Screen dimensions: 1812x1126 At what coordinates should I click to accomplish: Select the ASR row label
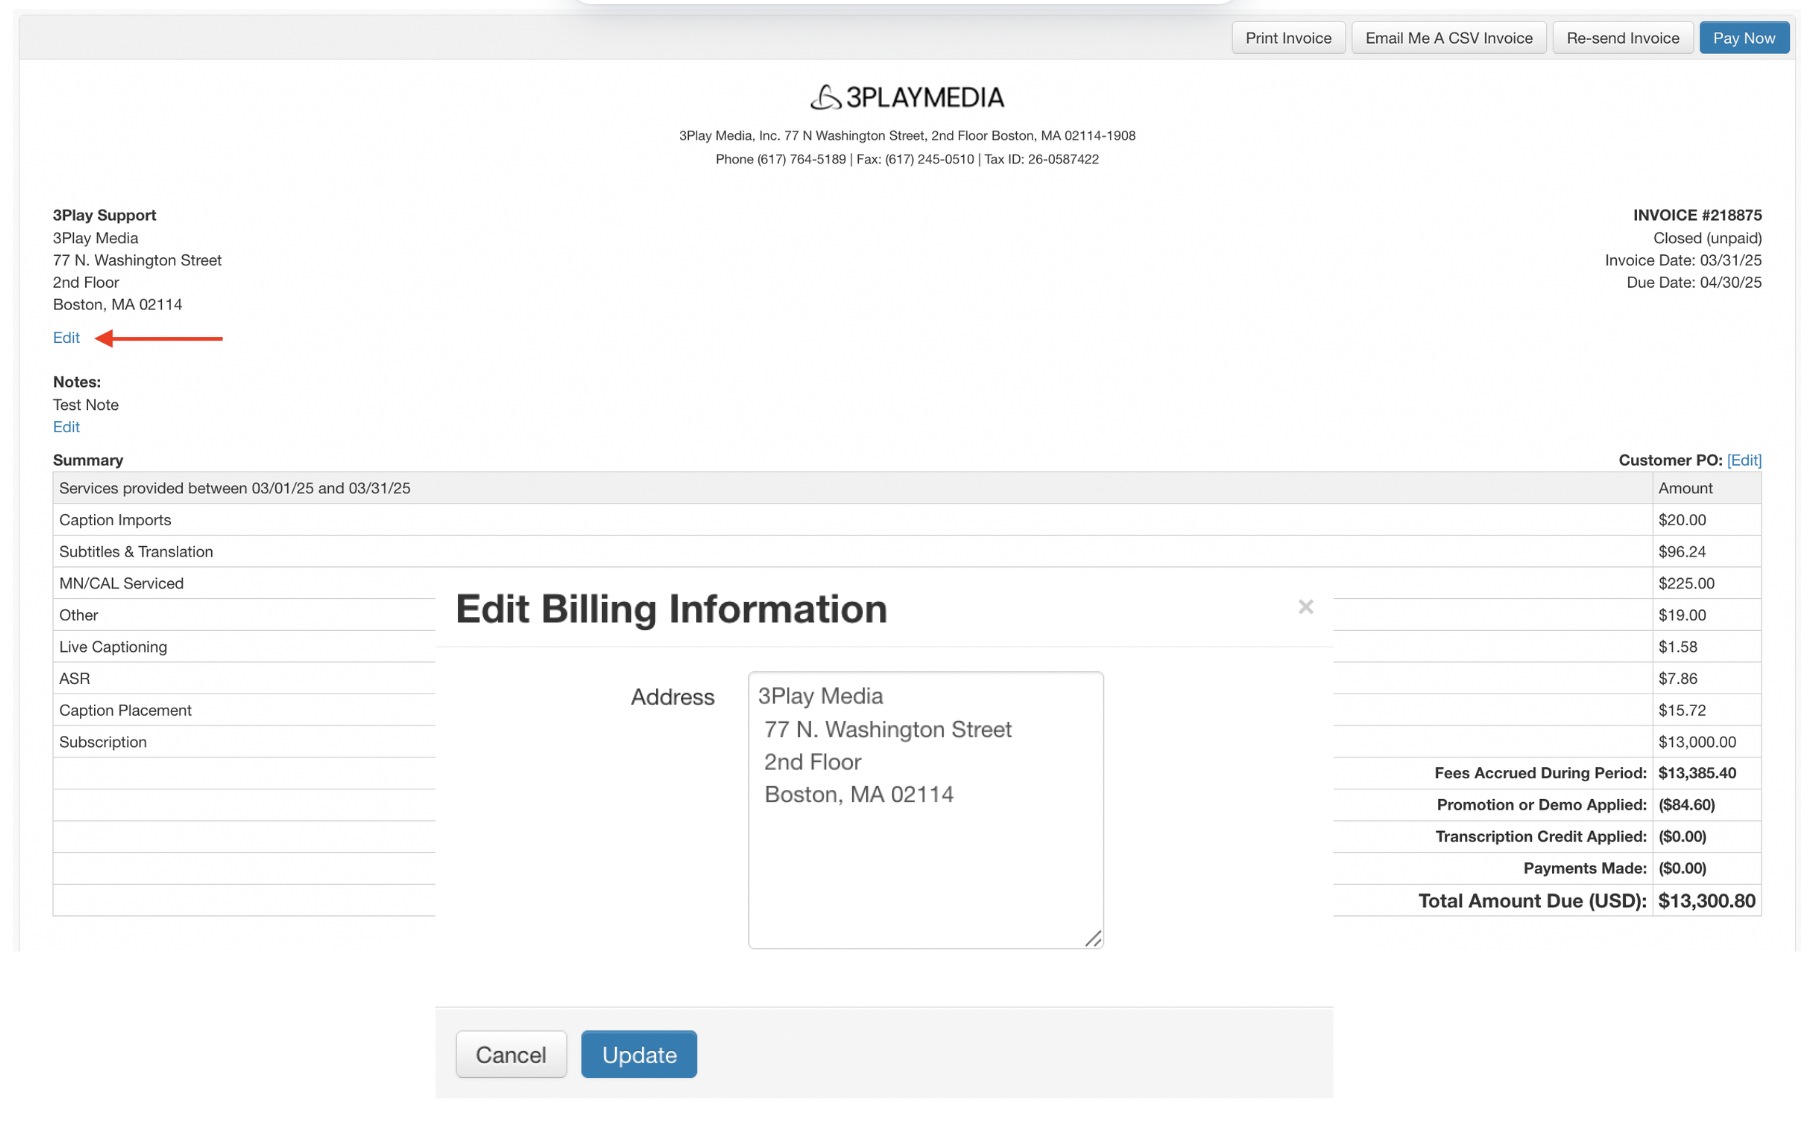[x=74, y=679]
